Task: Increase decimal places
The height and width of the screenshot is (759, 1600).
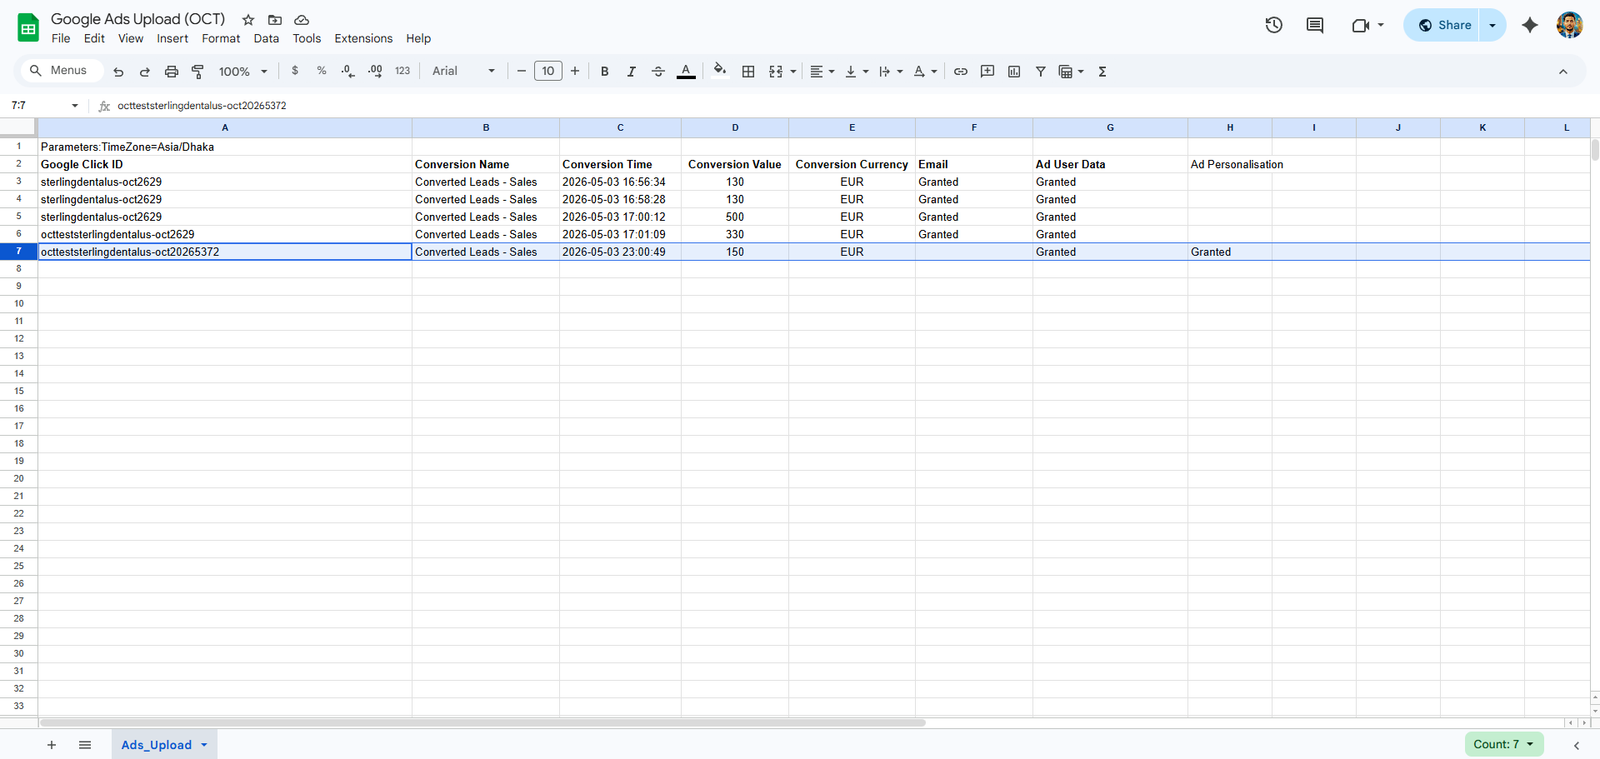Action: (375, 71)
